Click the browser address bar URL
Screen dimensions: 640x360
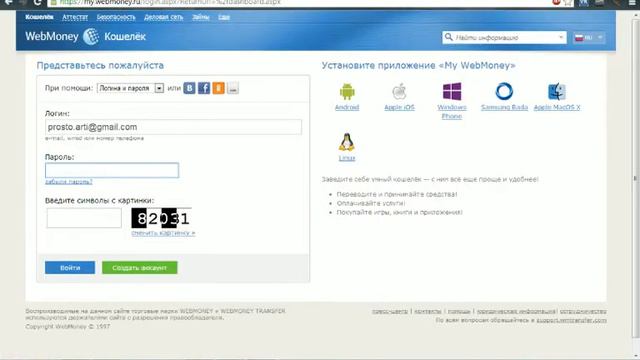click(x=171, y=3)
